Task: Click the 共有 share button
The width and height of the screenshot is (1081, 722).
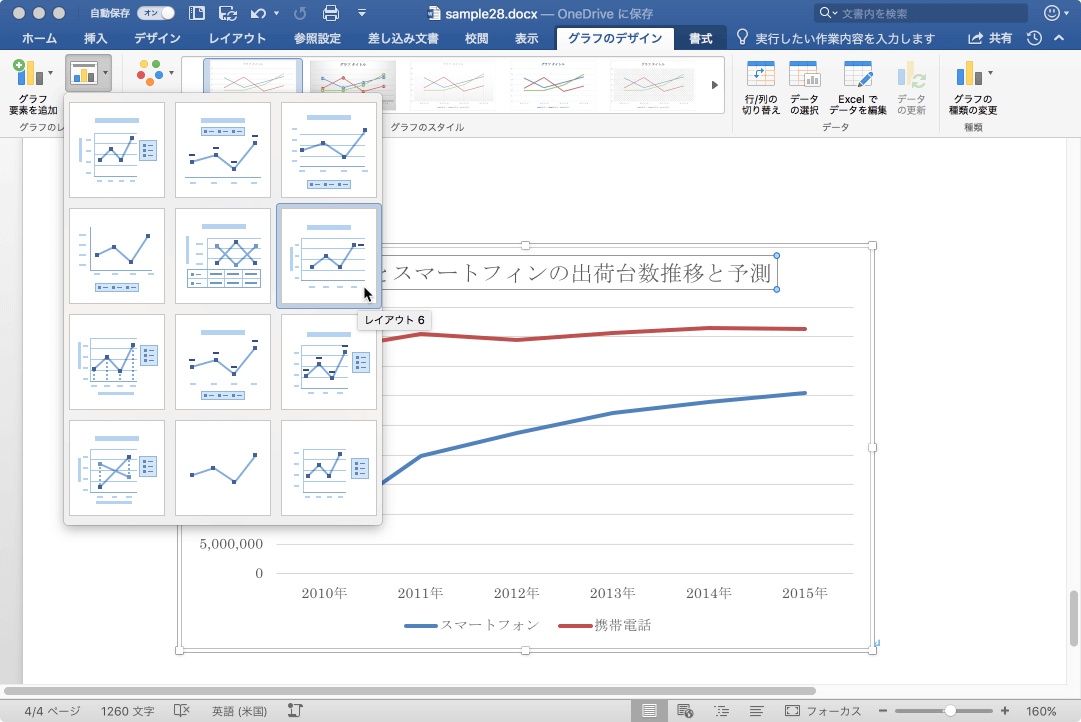Action: point(990,39)
